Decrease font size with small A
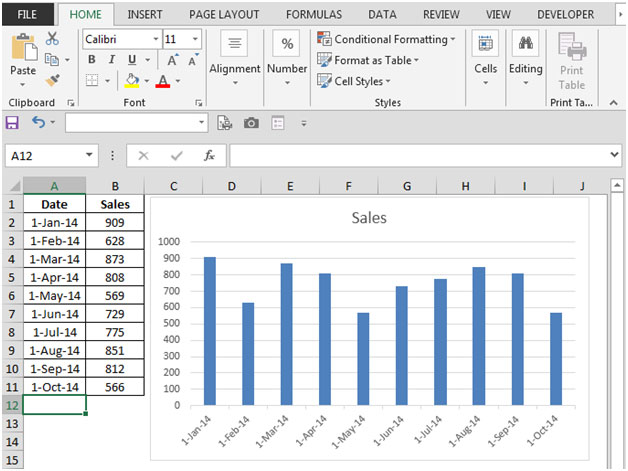 193,60
